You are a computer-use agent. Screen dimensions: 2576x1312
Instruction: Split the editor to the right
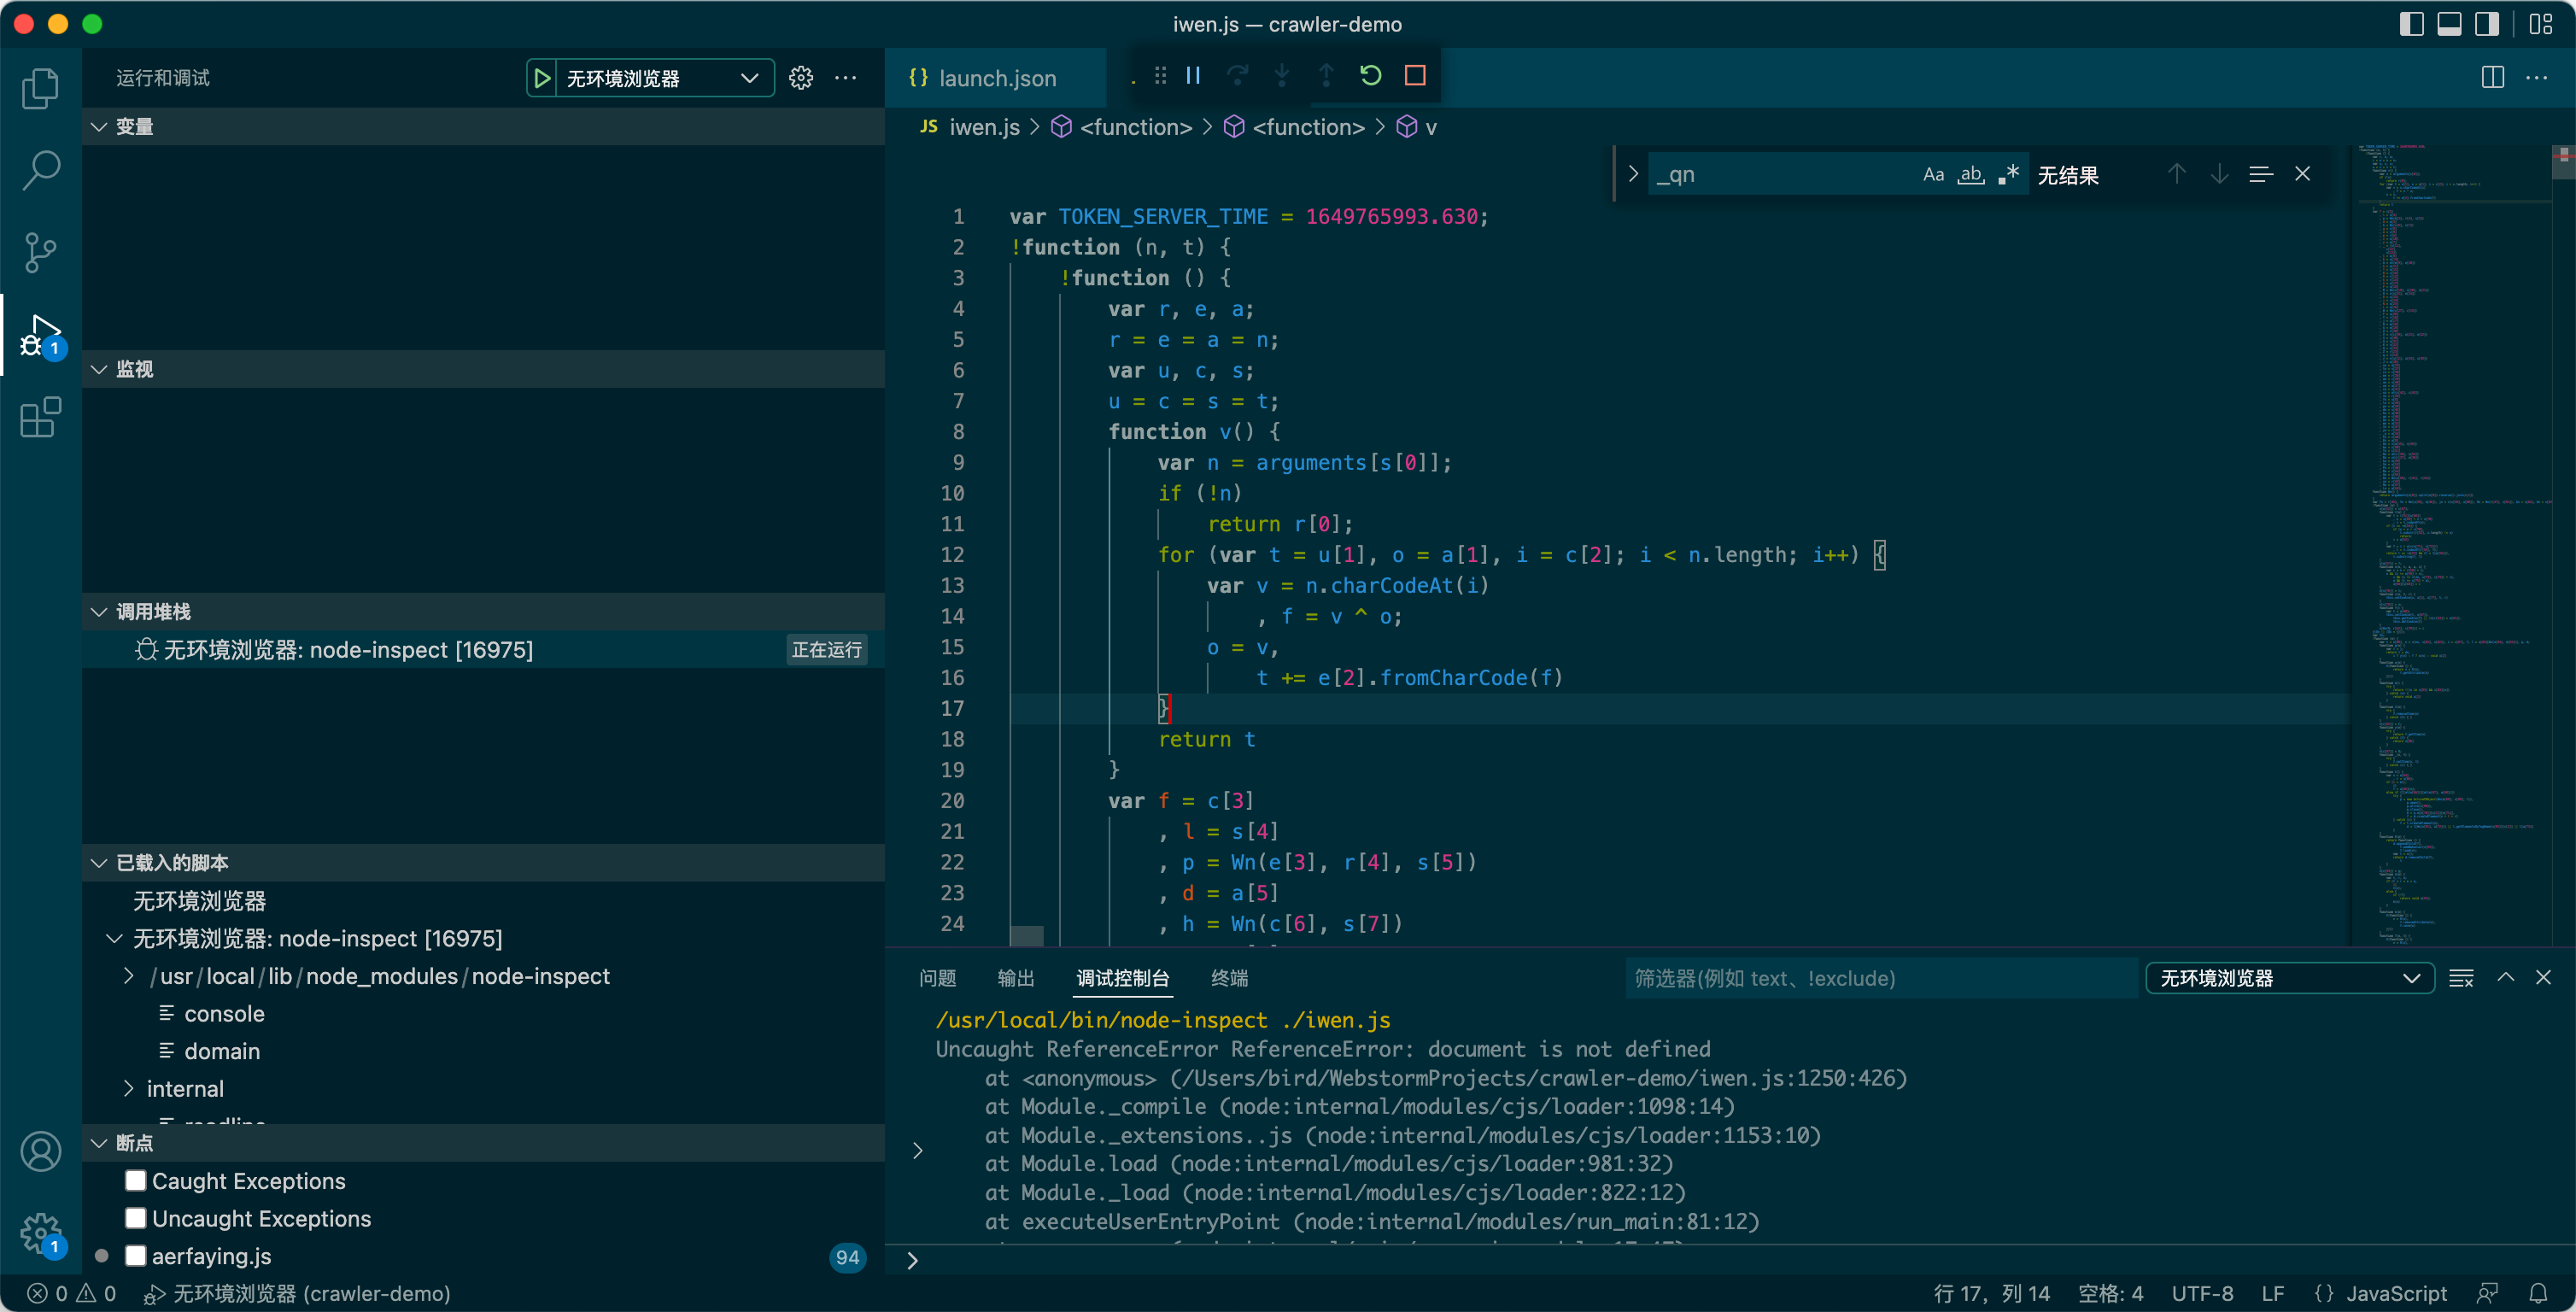[2492, 78]
